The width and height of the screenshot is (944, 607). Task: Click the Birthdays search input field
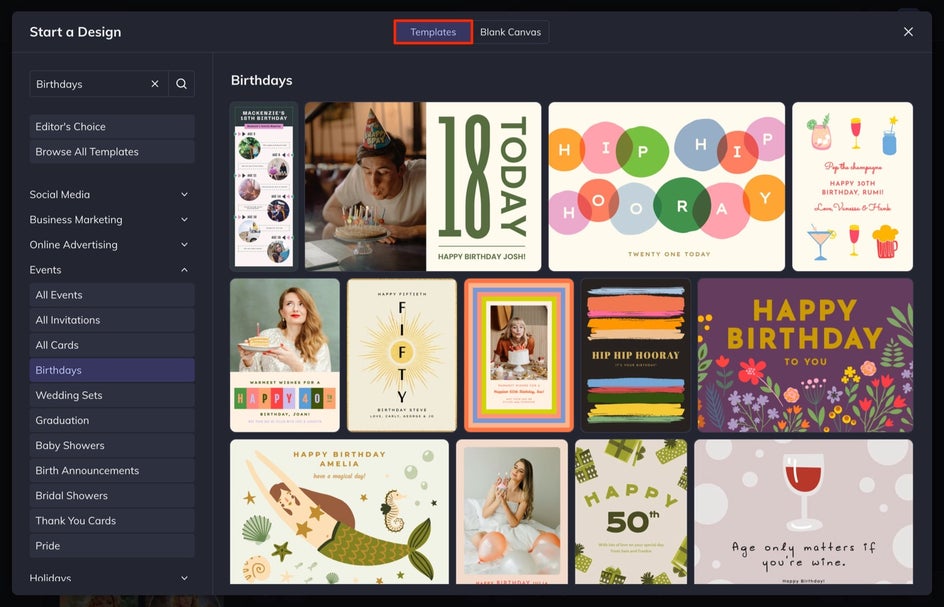[88, 84]
